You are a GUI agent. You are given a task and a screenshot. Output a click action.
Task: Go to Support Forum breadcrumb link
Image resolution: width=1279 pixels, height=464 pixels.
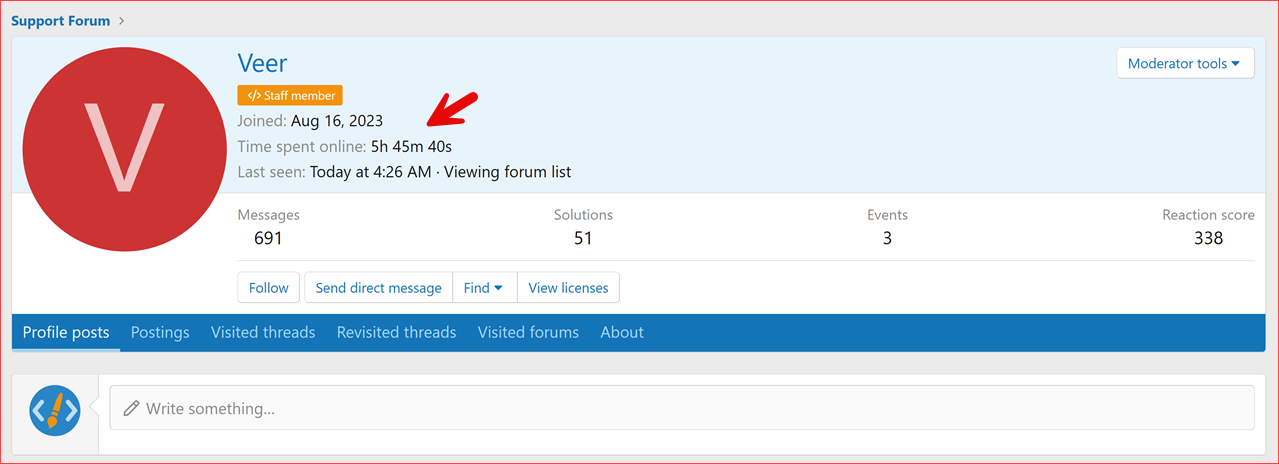coord(61,20)
